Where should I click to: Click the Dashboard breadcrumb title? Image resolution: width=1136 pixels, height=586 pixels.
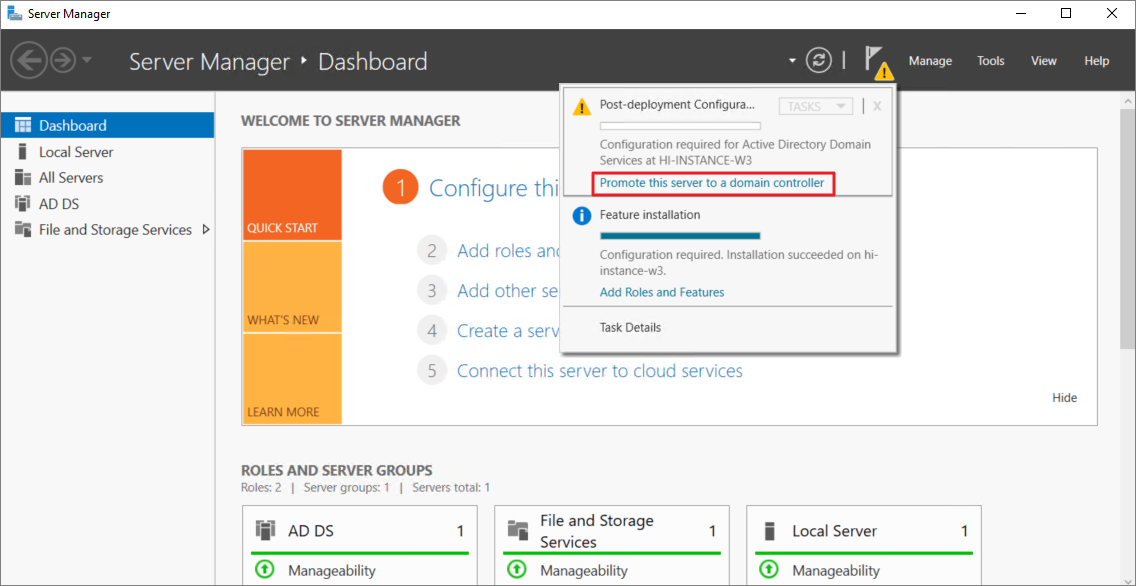(x=372, y=62)
